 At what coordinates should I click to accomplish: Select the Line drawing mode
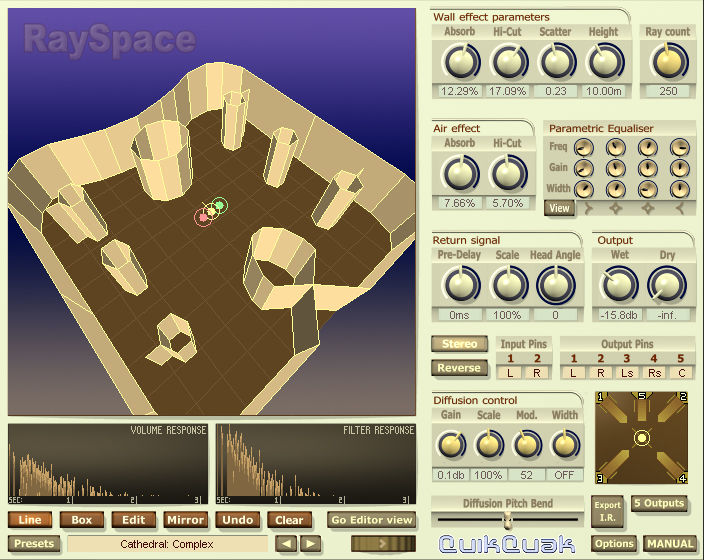tap(30, 520)
